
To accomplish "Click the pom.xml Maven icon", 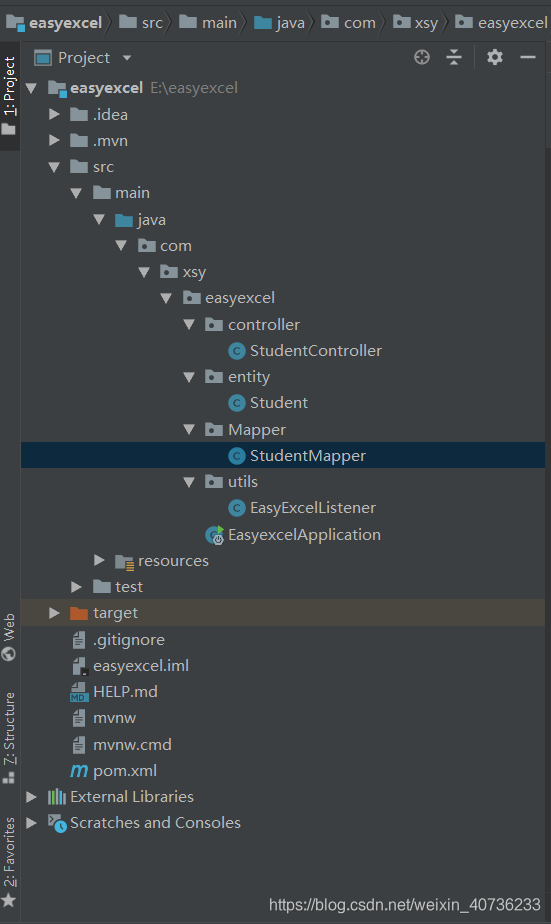I will pyautogui.click(x=79, y=770).
